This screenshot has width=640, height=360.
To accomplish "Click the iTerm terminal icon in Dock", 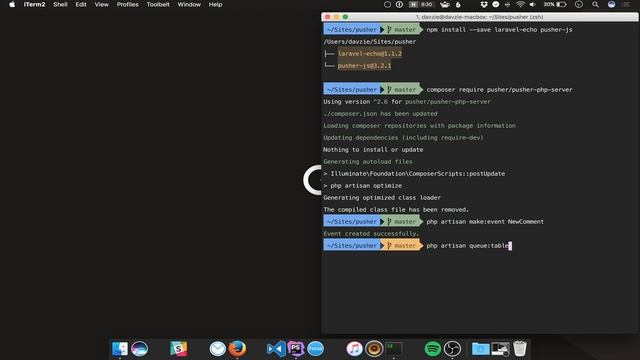I will pos(393,349).
